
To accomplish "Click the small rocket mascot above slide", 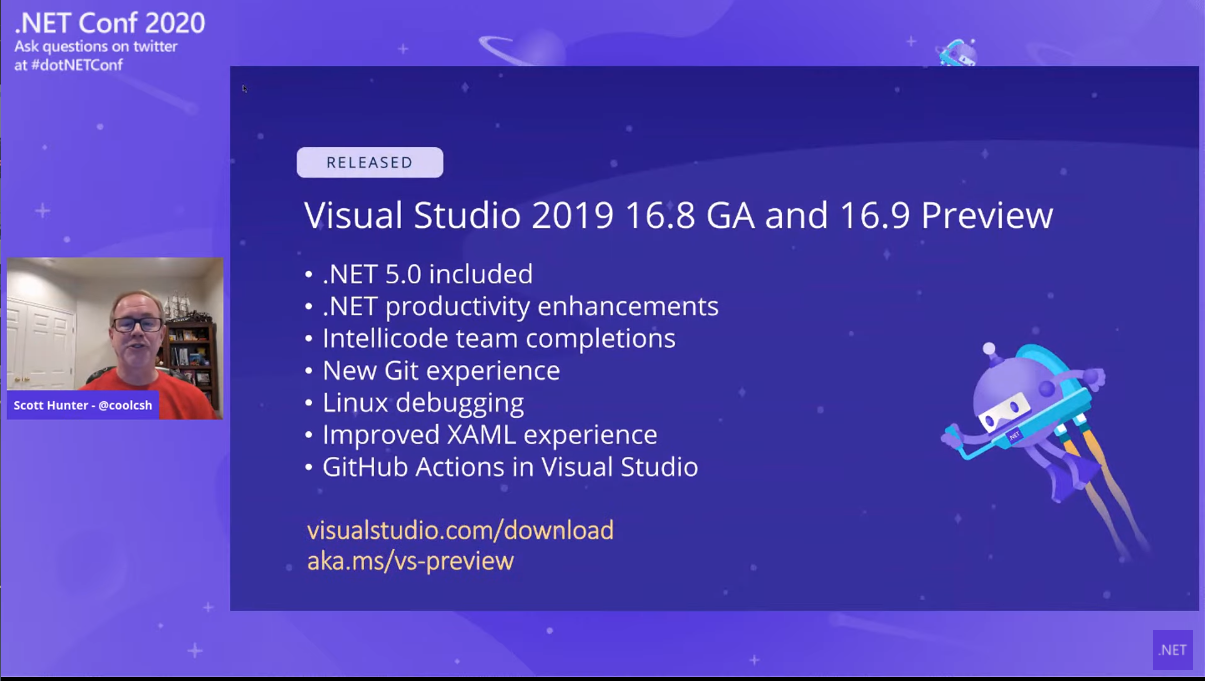I will coord(955,52).
